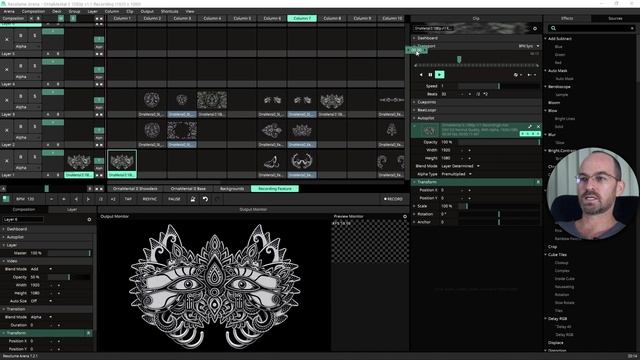Switch to the Recording Feature deck
640x360 pixels.
pyautogui.click(x=275, y=189)
